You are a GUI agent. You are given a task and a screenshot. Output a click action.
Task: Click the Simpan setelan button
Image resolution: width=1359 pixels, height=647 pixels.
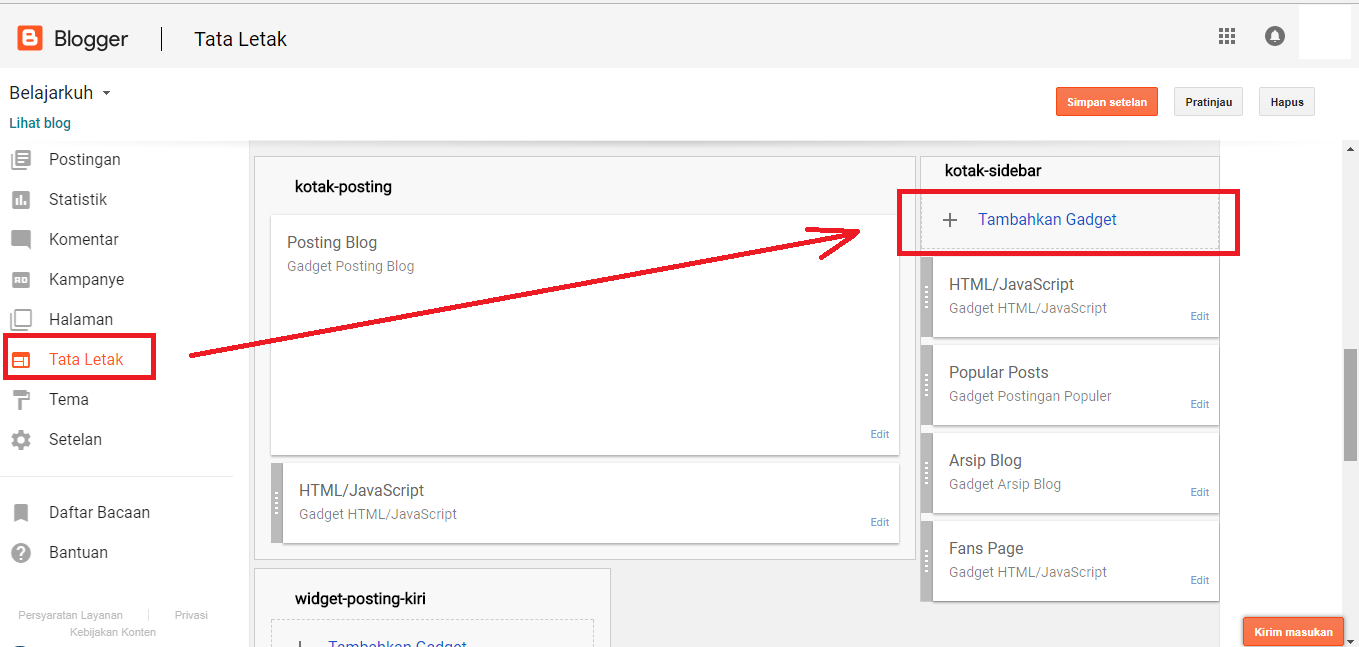click(1107, 102)
